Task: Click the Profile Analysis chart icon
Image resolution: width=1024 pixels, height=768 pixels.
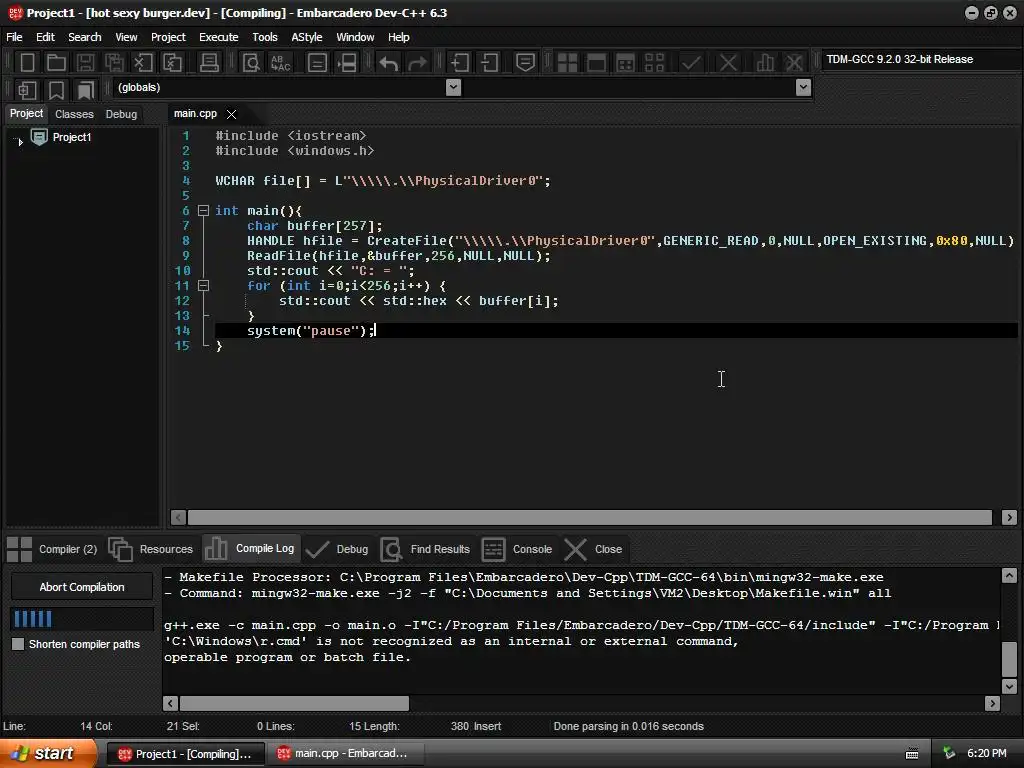Action: pyautogui.click(x=765, y=63)
